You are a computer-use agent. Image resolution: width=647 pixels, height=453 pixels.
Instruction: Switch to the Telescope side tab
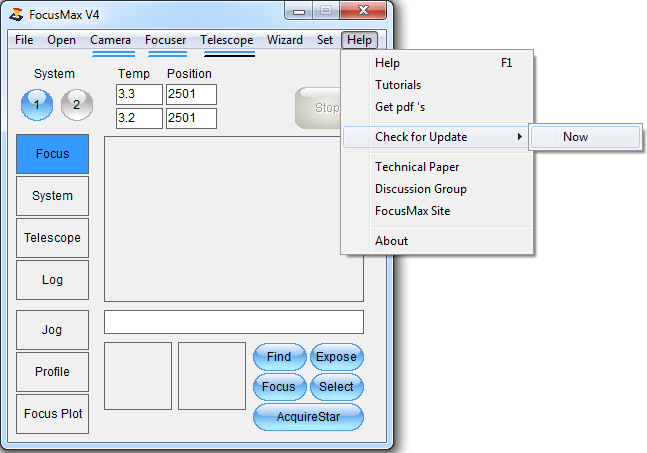[x=52, y=238]
